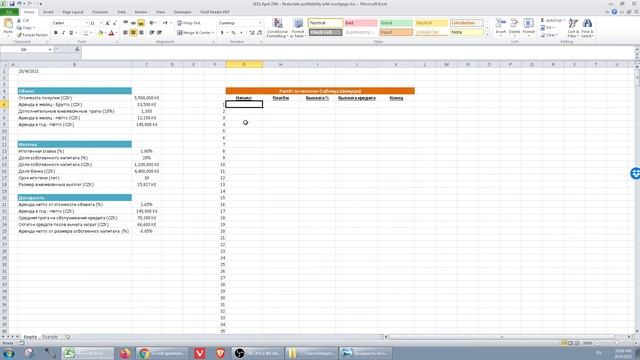Open the Borders dropdown arrow
This screenshot has width=640, height=360.
click(x=91, y=33)
